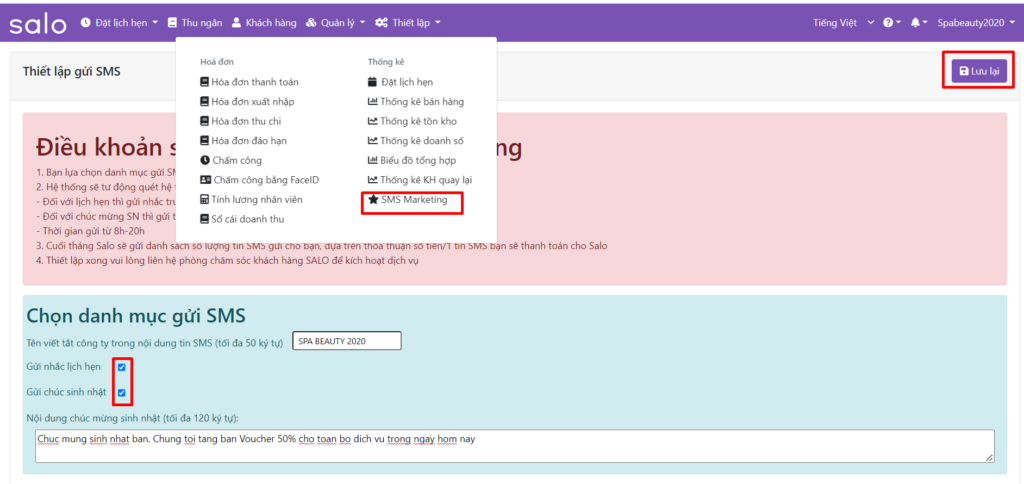
Task: Click the ID card icon beside Chấm công bằng FaceID
Action: (x=205, y=180)
